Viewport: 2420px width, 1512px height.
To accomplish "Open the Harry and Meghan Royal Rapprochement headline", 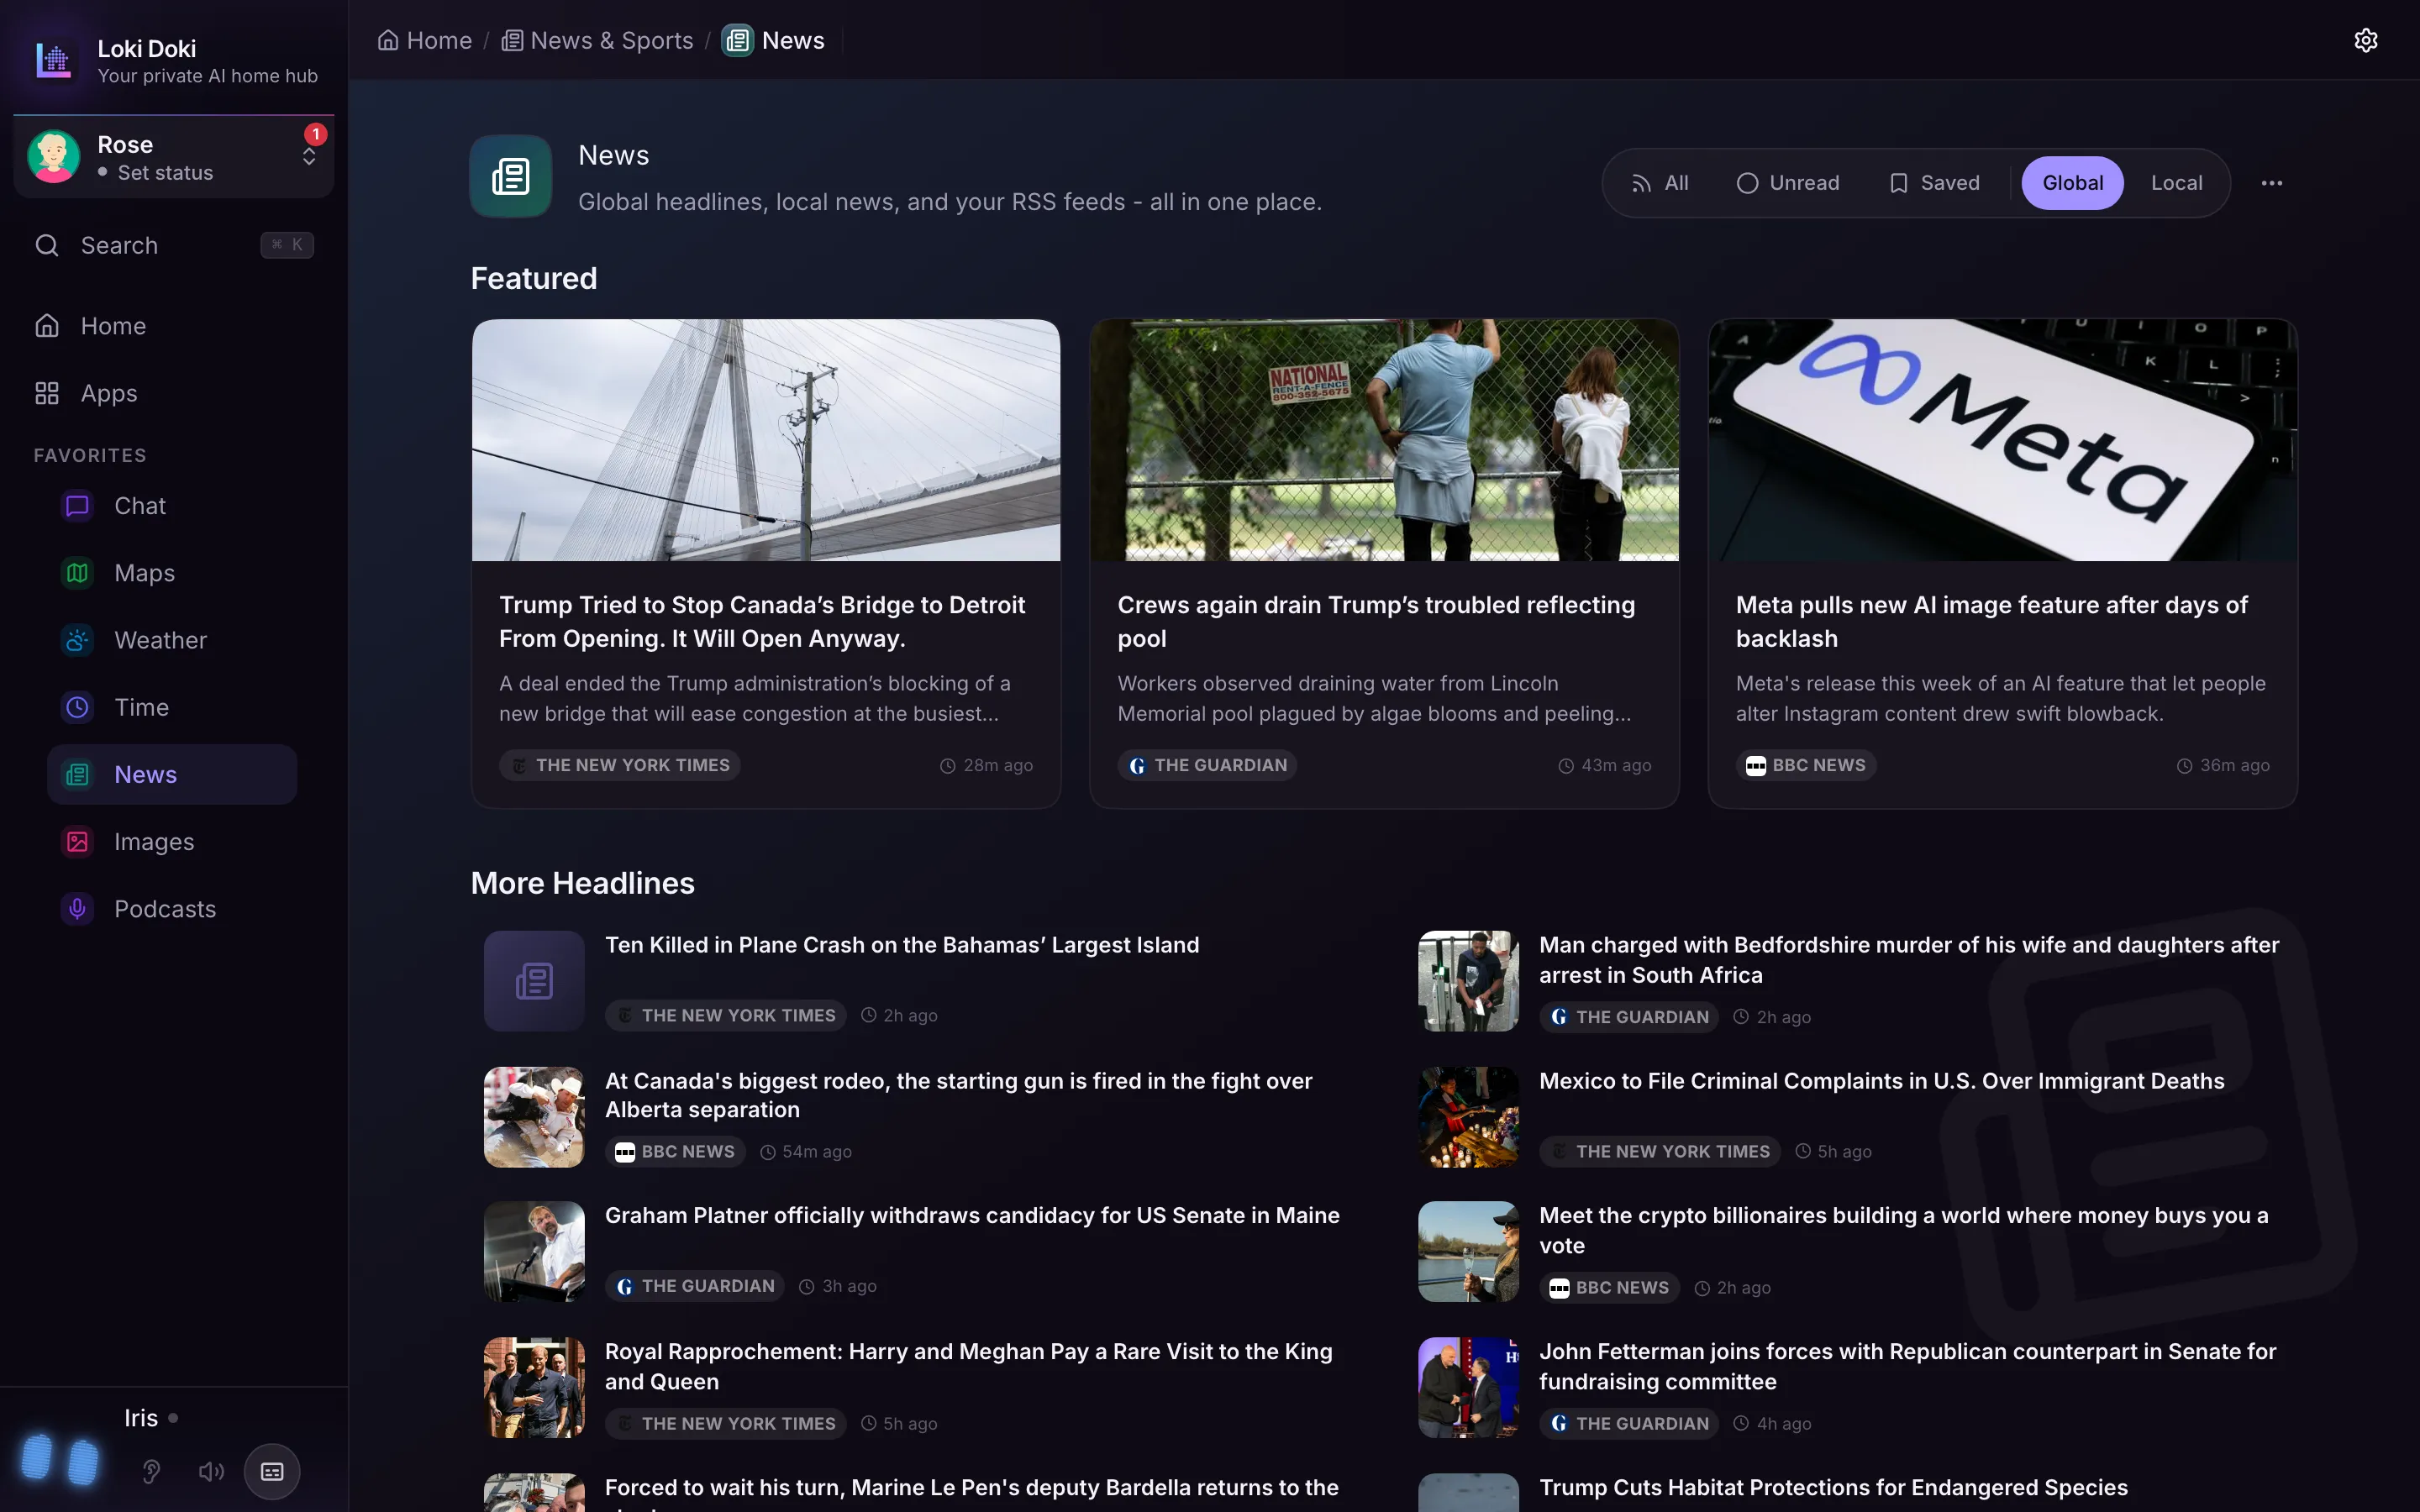I will coord(968,1366).
